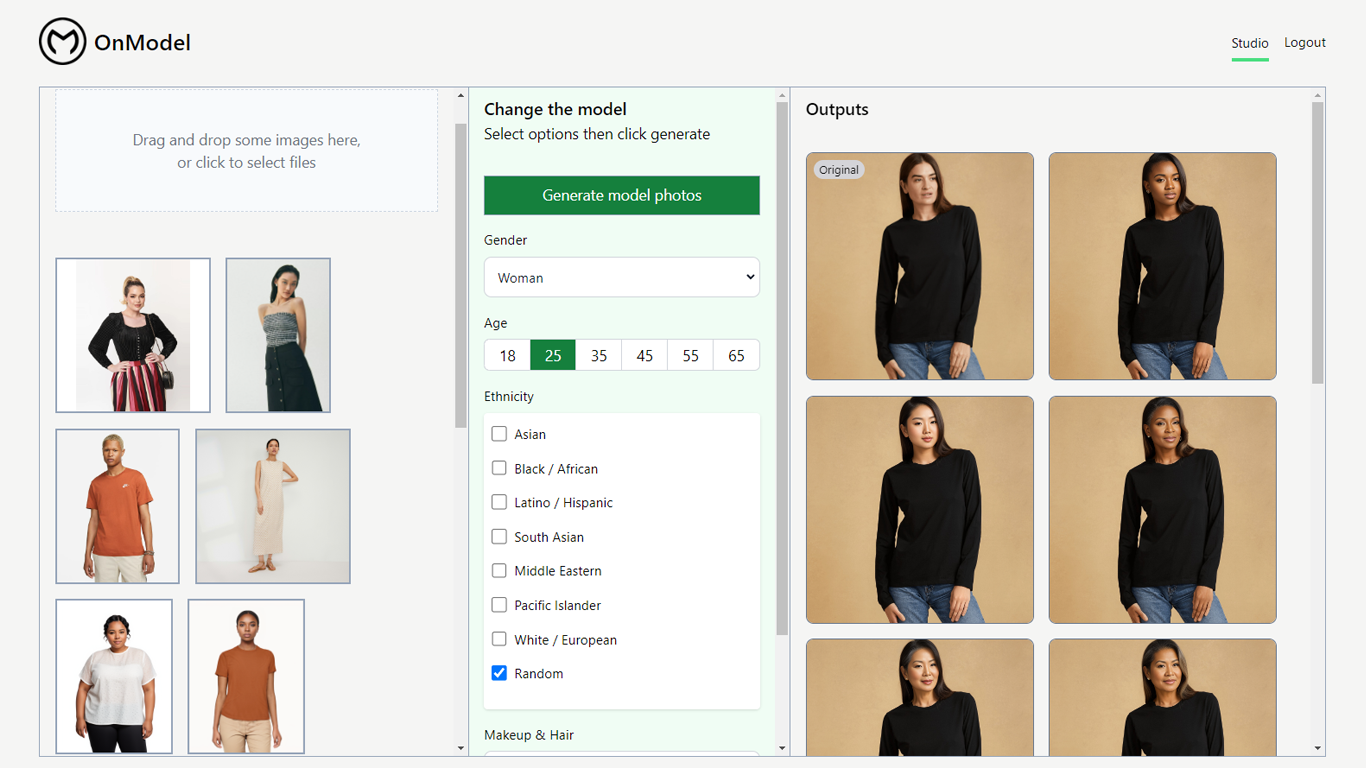The image size is (1366, 768).
Task: Tick the Latino / Hispanic checkbox
Action: pos(499,502)
